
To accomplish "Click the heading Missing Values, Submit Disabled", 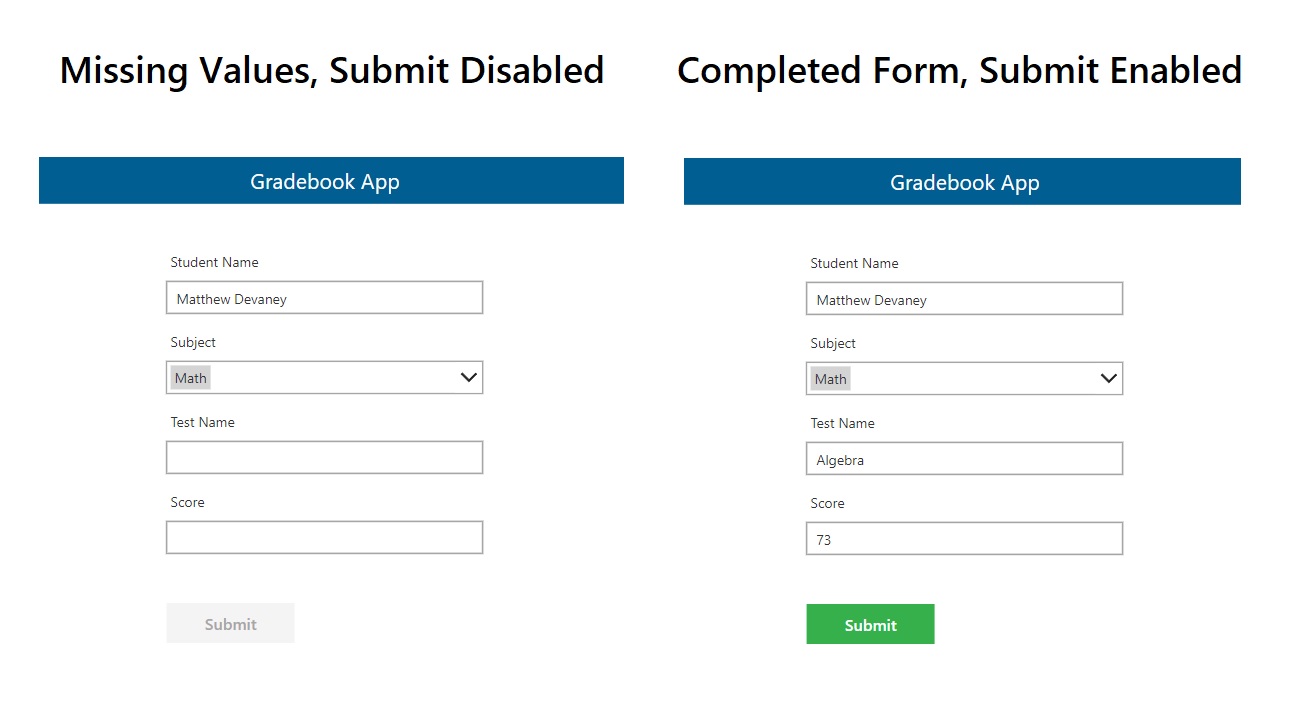I will (x=332, y=70).
